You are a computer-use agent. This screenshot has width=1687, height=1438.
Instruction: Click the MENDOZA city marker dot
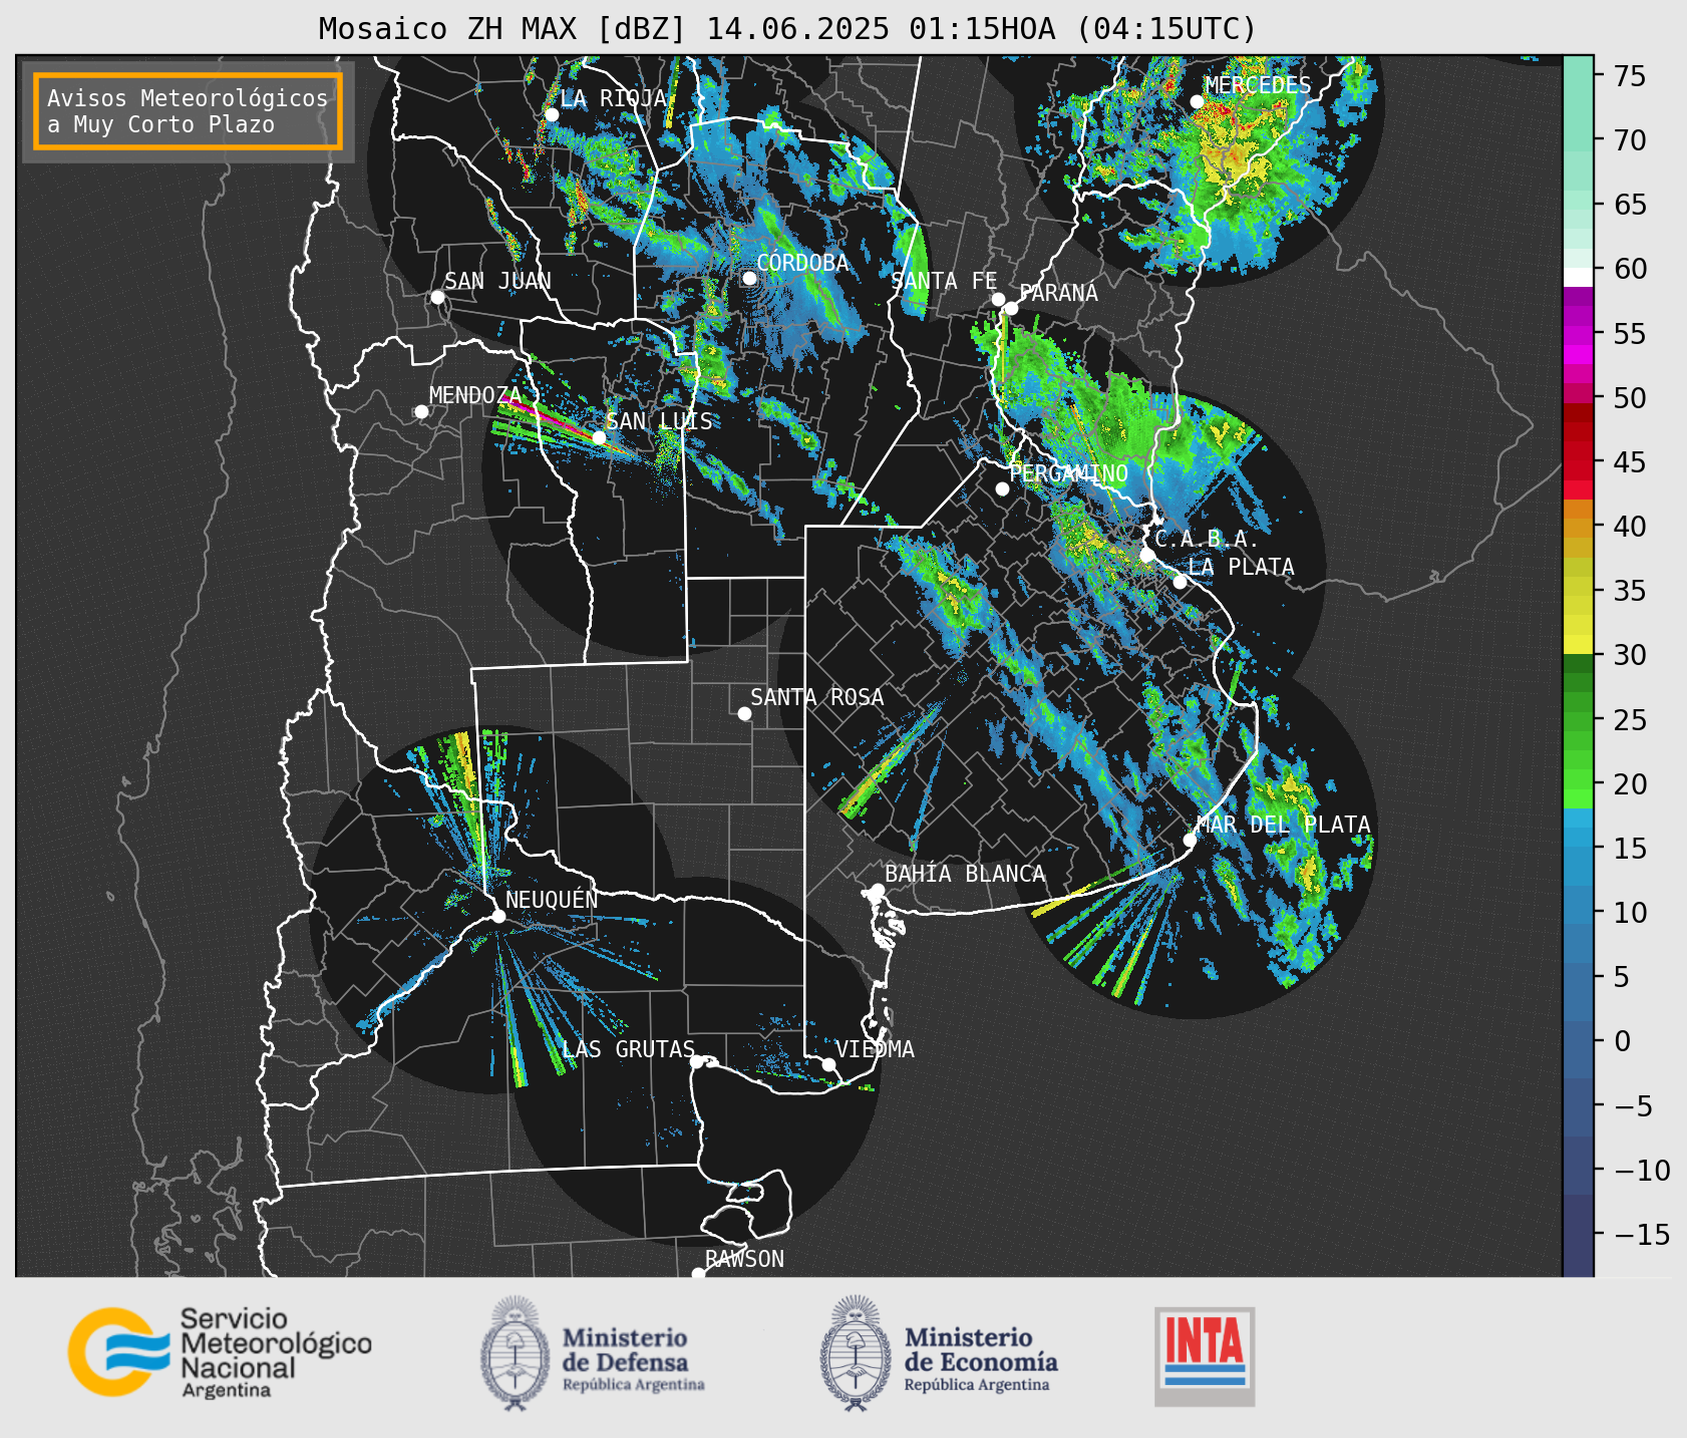click(x=422, y=412)
